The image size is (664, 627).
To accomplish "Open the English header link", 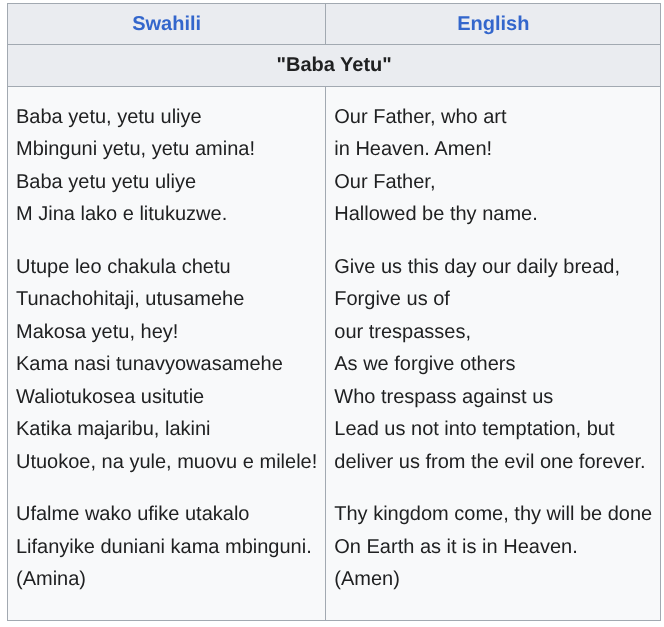I will click(493, 23).
